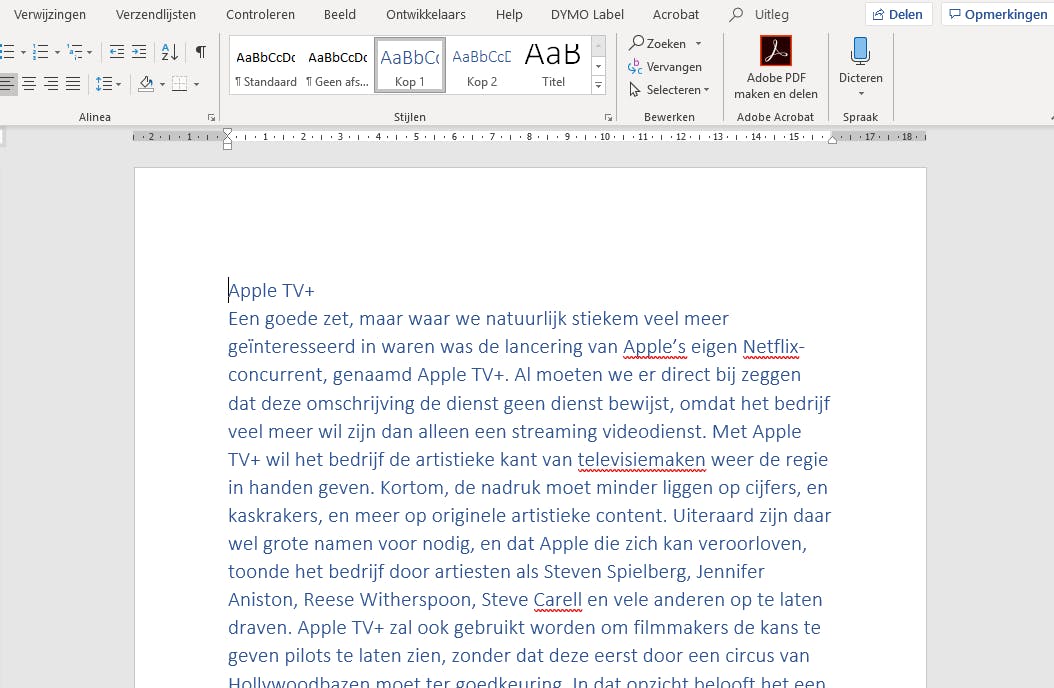Click the Zoeken search button
The width and height of the screenshot is (1054, 688).
pyautogui.click(x=657, y=44)
